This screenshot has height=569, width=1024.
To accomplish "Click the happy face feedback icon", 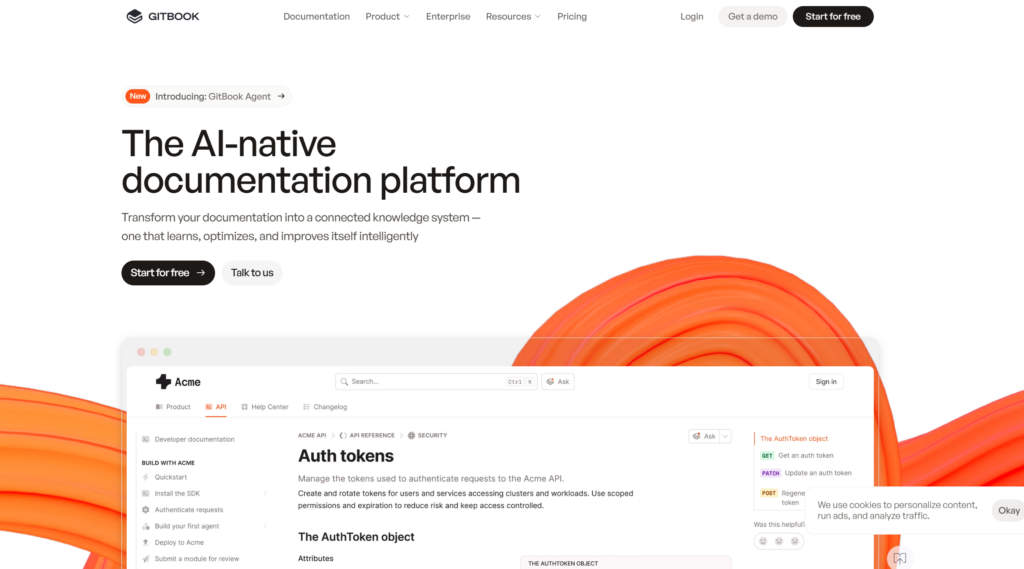I will coord(763,541).
